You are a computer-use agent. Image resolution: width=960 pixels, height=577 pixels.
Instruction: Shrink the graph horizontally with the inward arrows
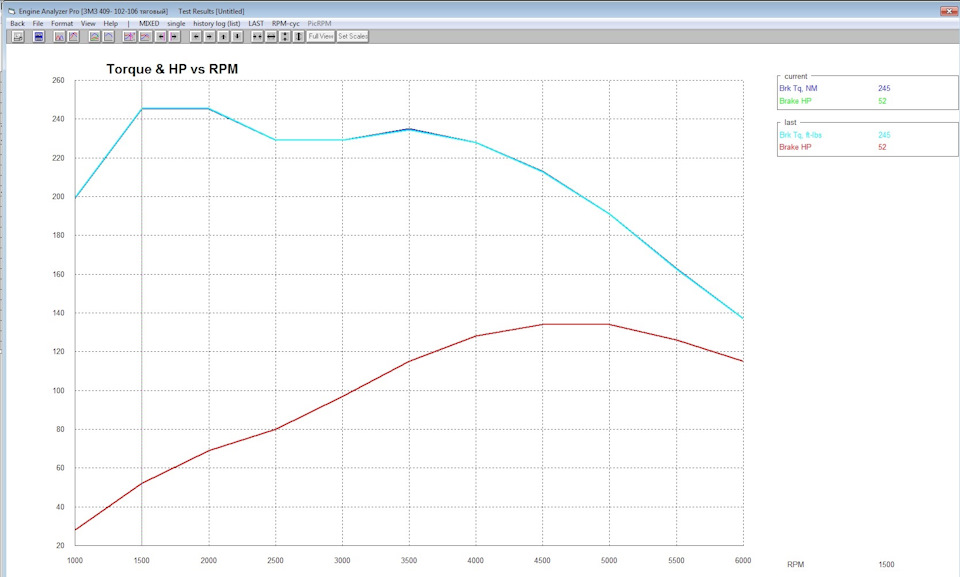click(257, 37)
